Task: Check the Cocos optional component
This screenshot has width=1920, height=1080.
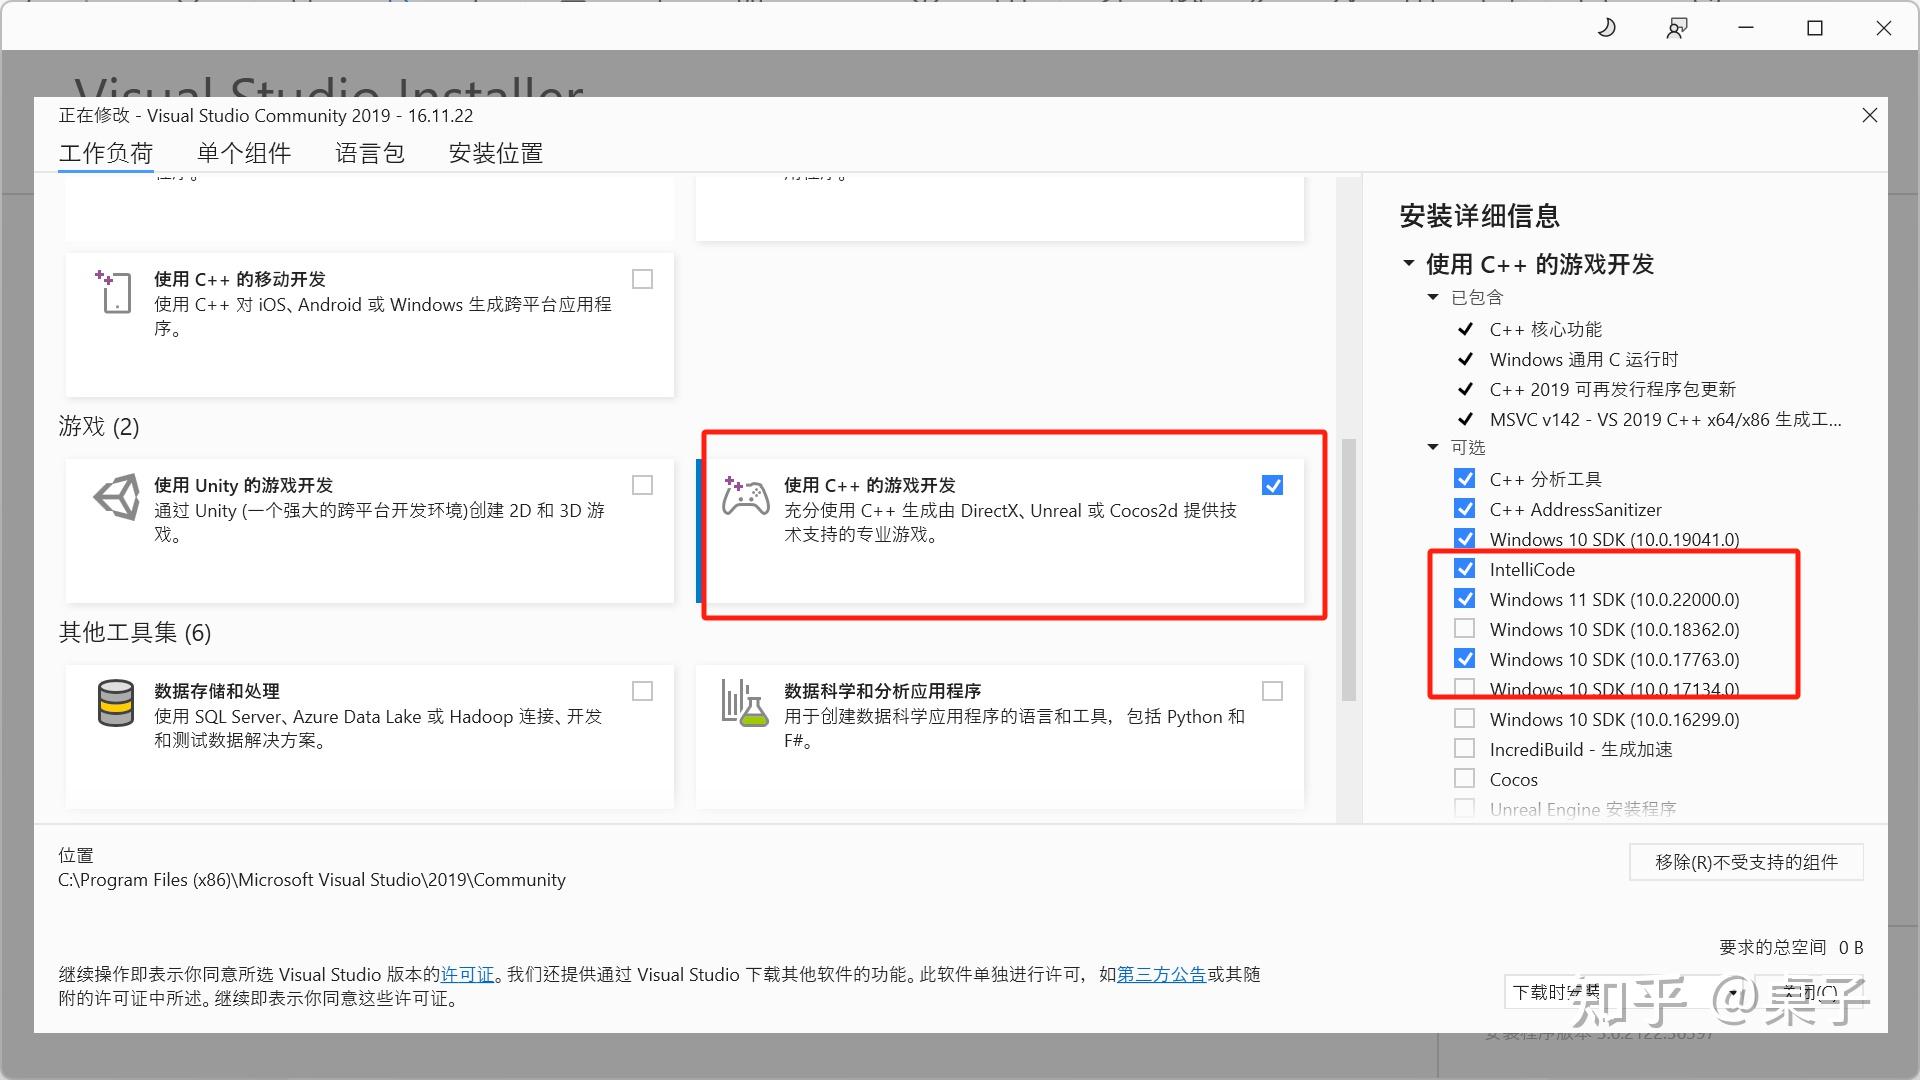Action: pyautogui.click(x=1465, y=778)
